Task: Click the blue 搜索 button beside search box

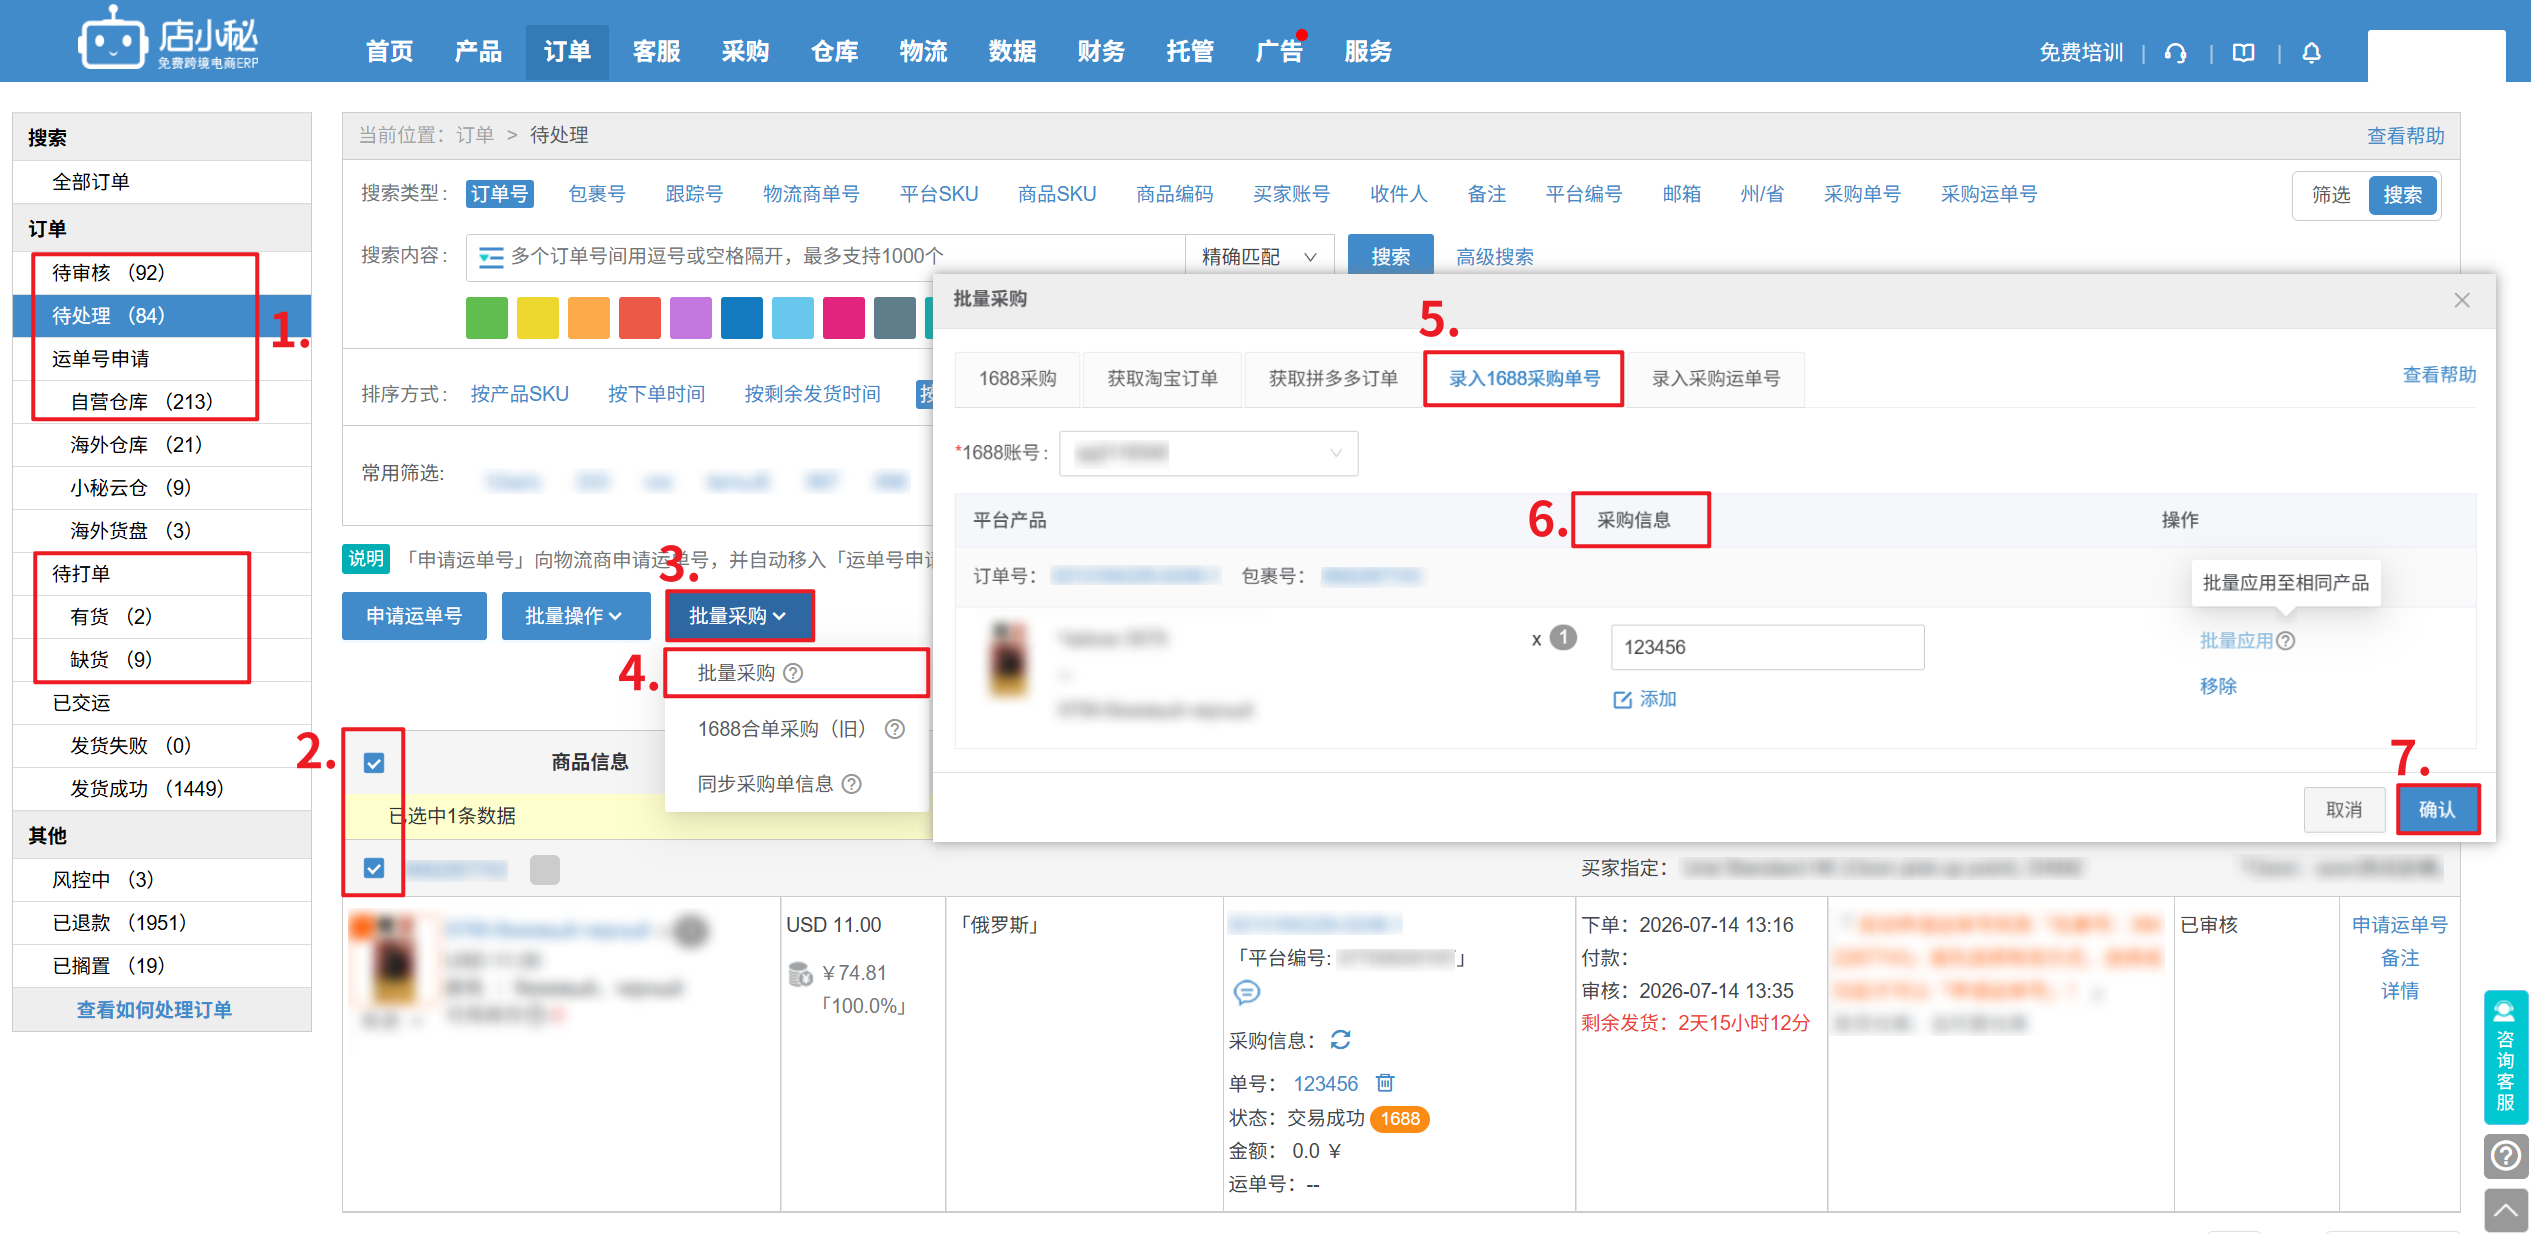Action: click(1390, 257)
